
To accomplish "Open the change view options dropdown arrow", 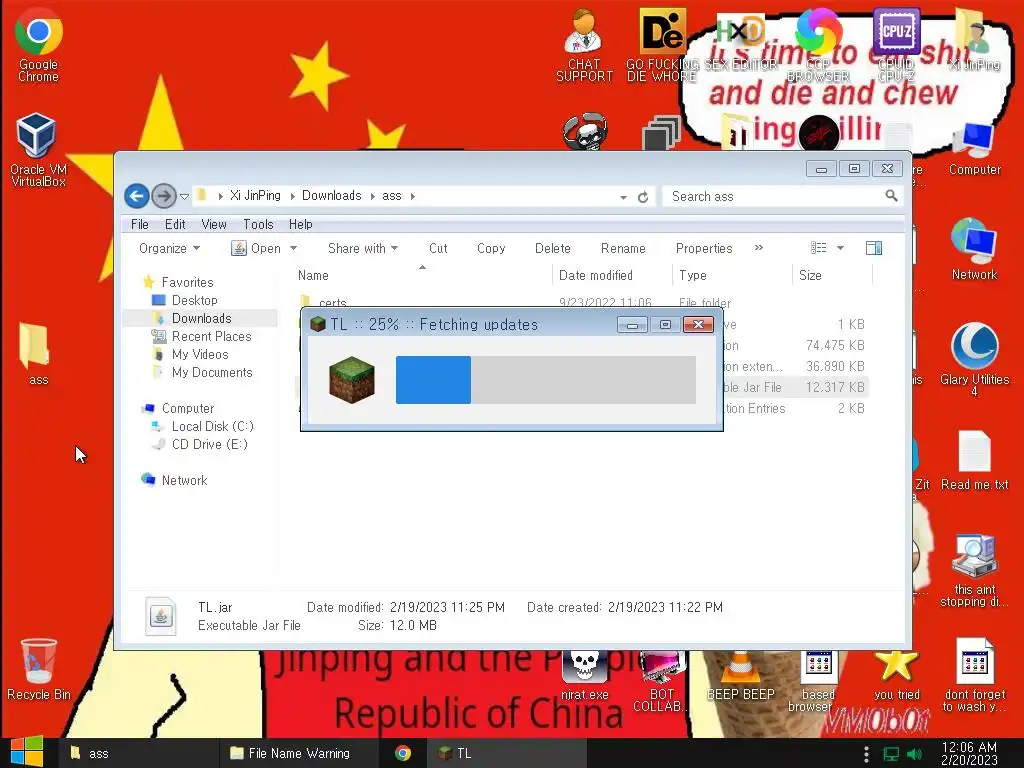I will tap(840, 248).
